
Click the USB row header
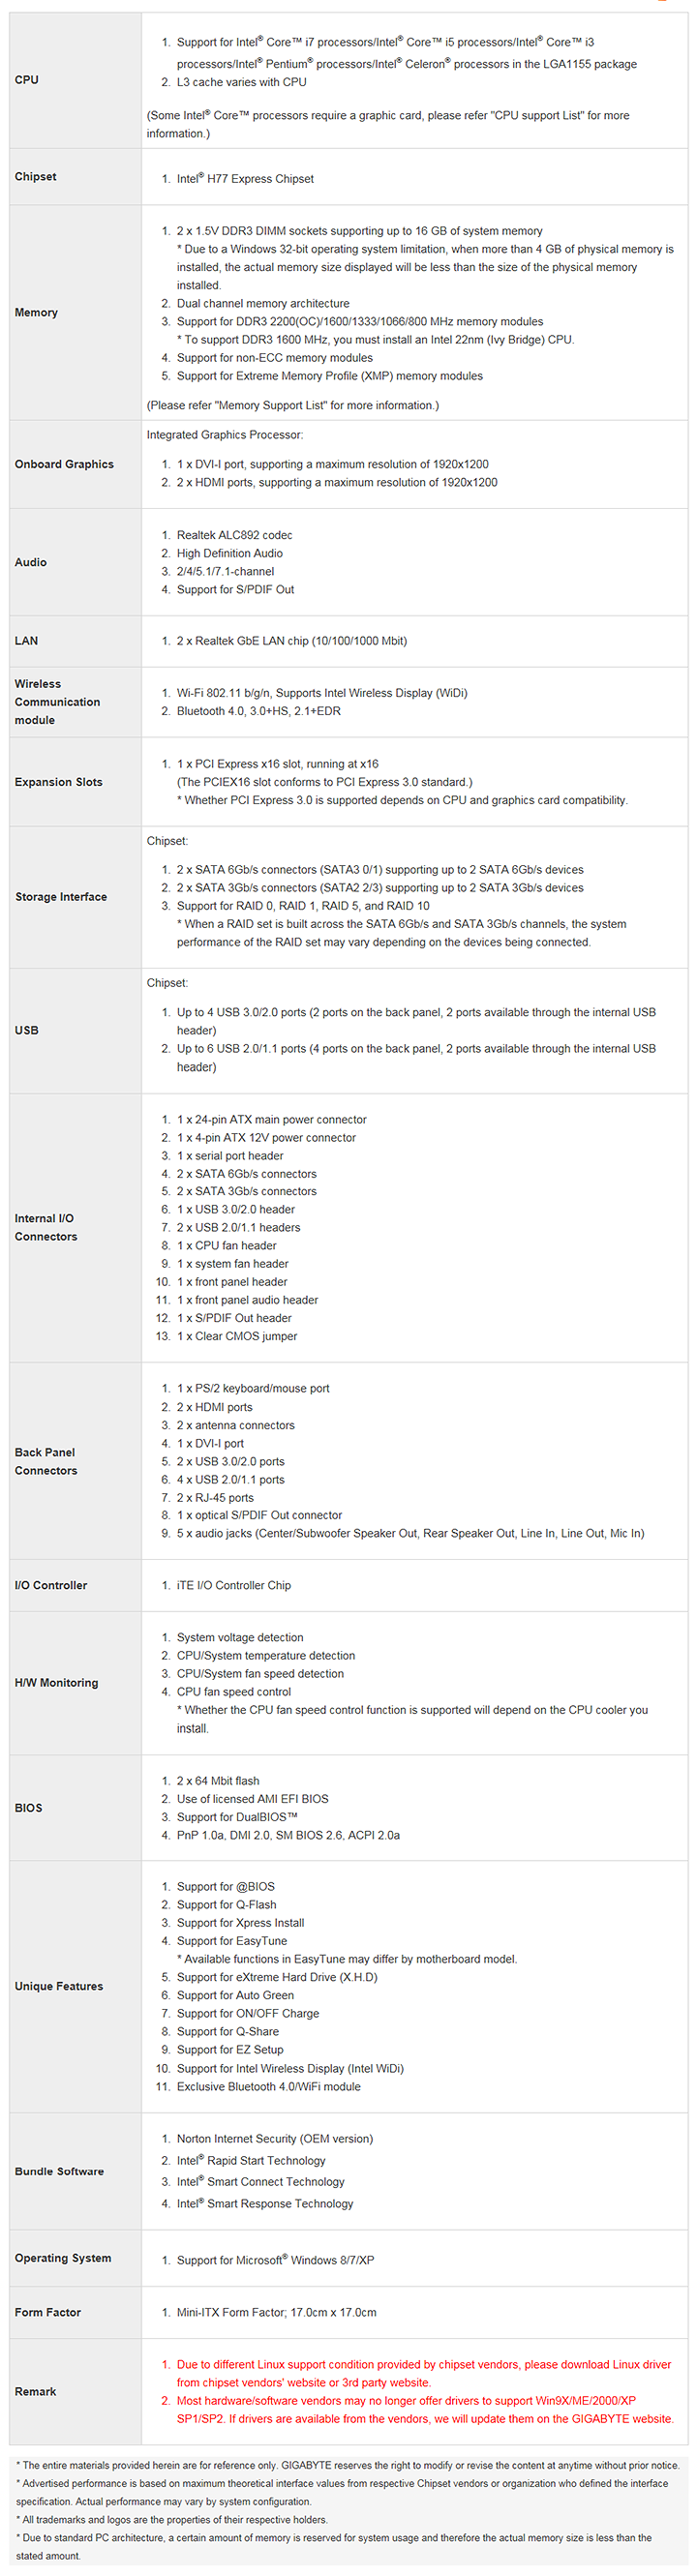coord(27,1030)
